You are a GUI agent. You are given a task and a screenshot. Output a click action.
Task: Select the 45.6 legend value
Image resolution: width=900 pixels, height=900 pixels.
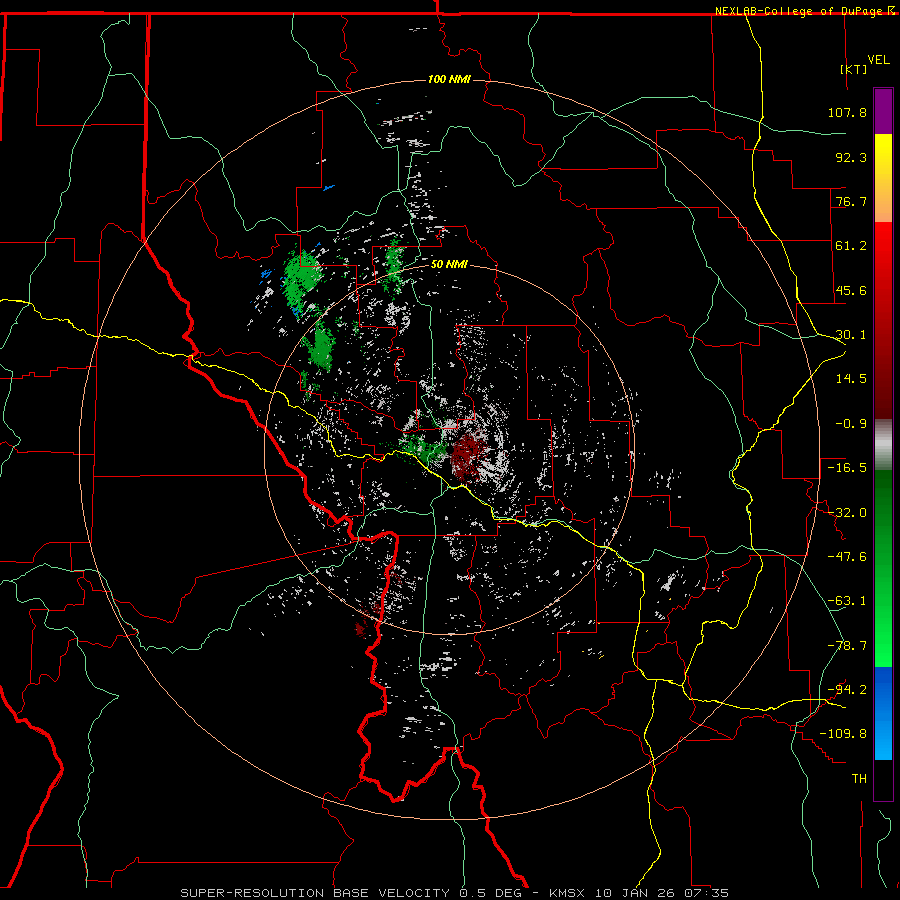click(x=851, y=290)
